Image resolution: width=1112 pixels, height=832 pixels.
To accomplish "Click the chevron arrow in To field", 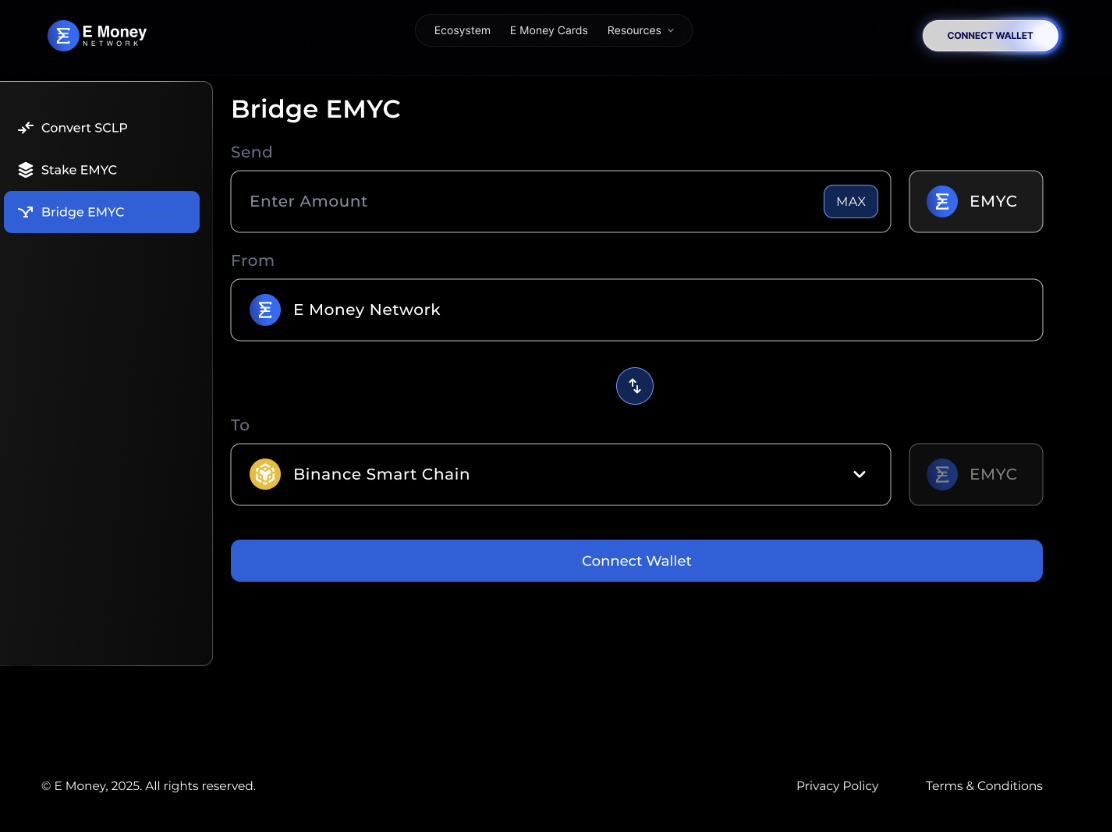I will click(859, 474).
